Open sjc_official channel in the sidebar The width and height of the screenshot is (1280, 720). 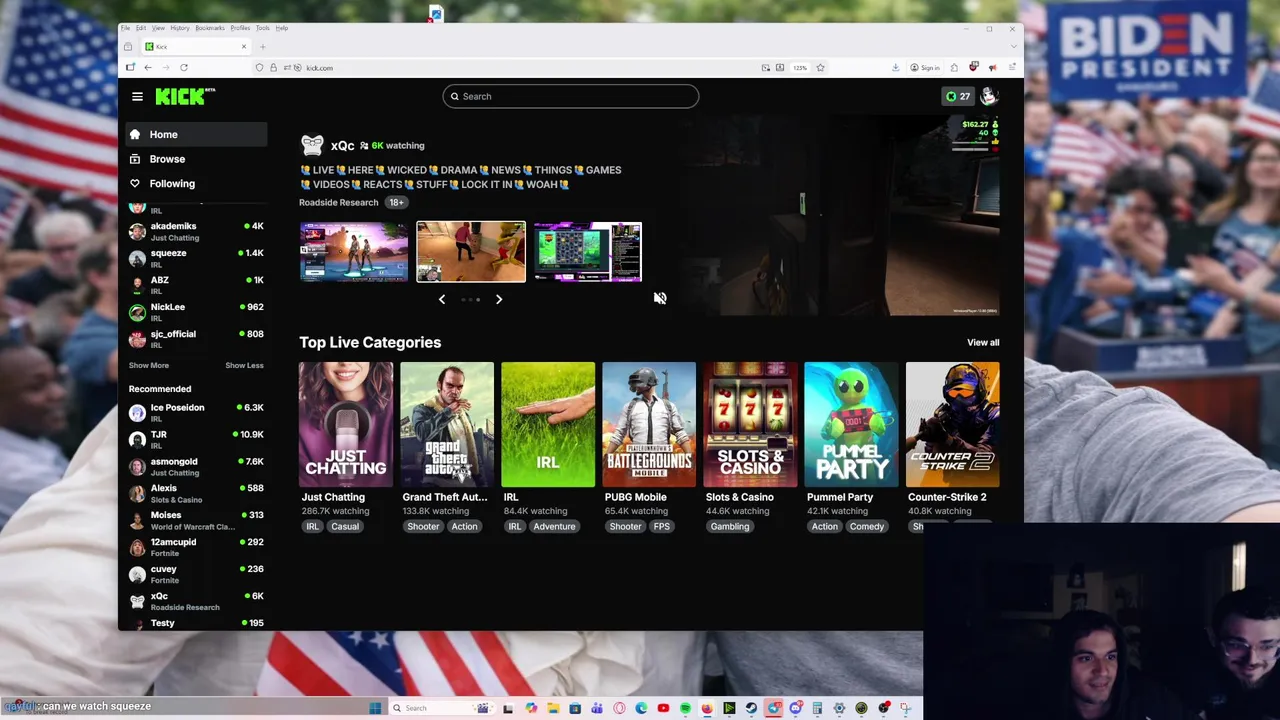196,339
